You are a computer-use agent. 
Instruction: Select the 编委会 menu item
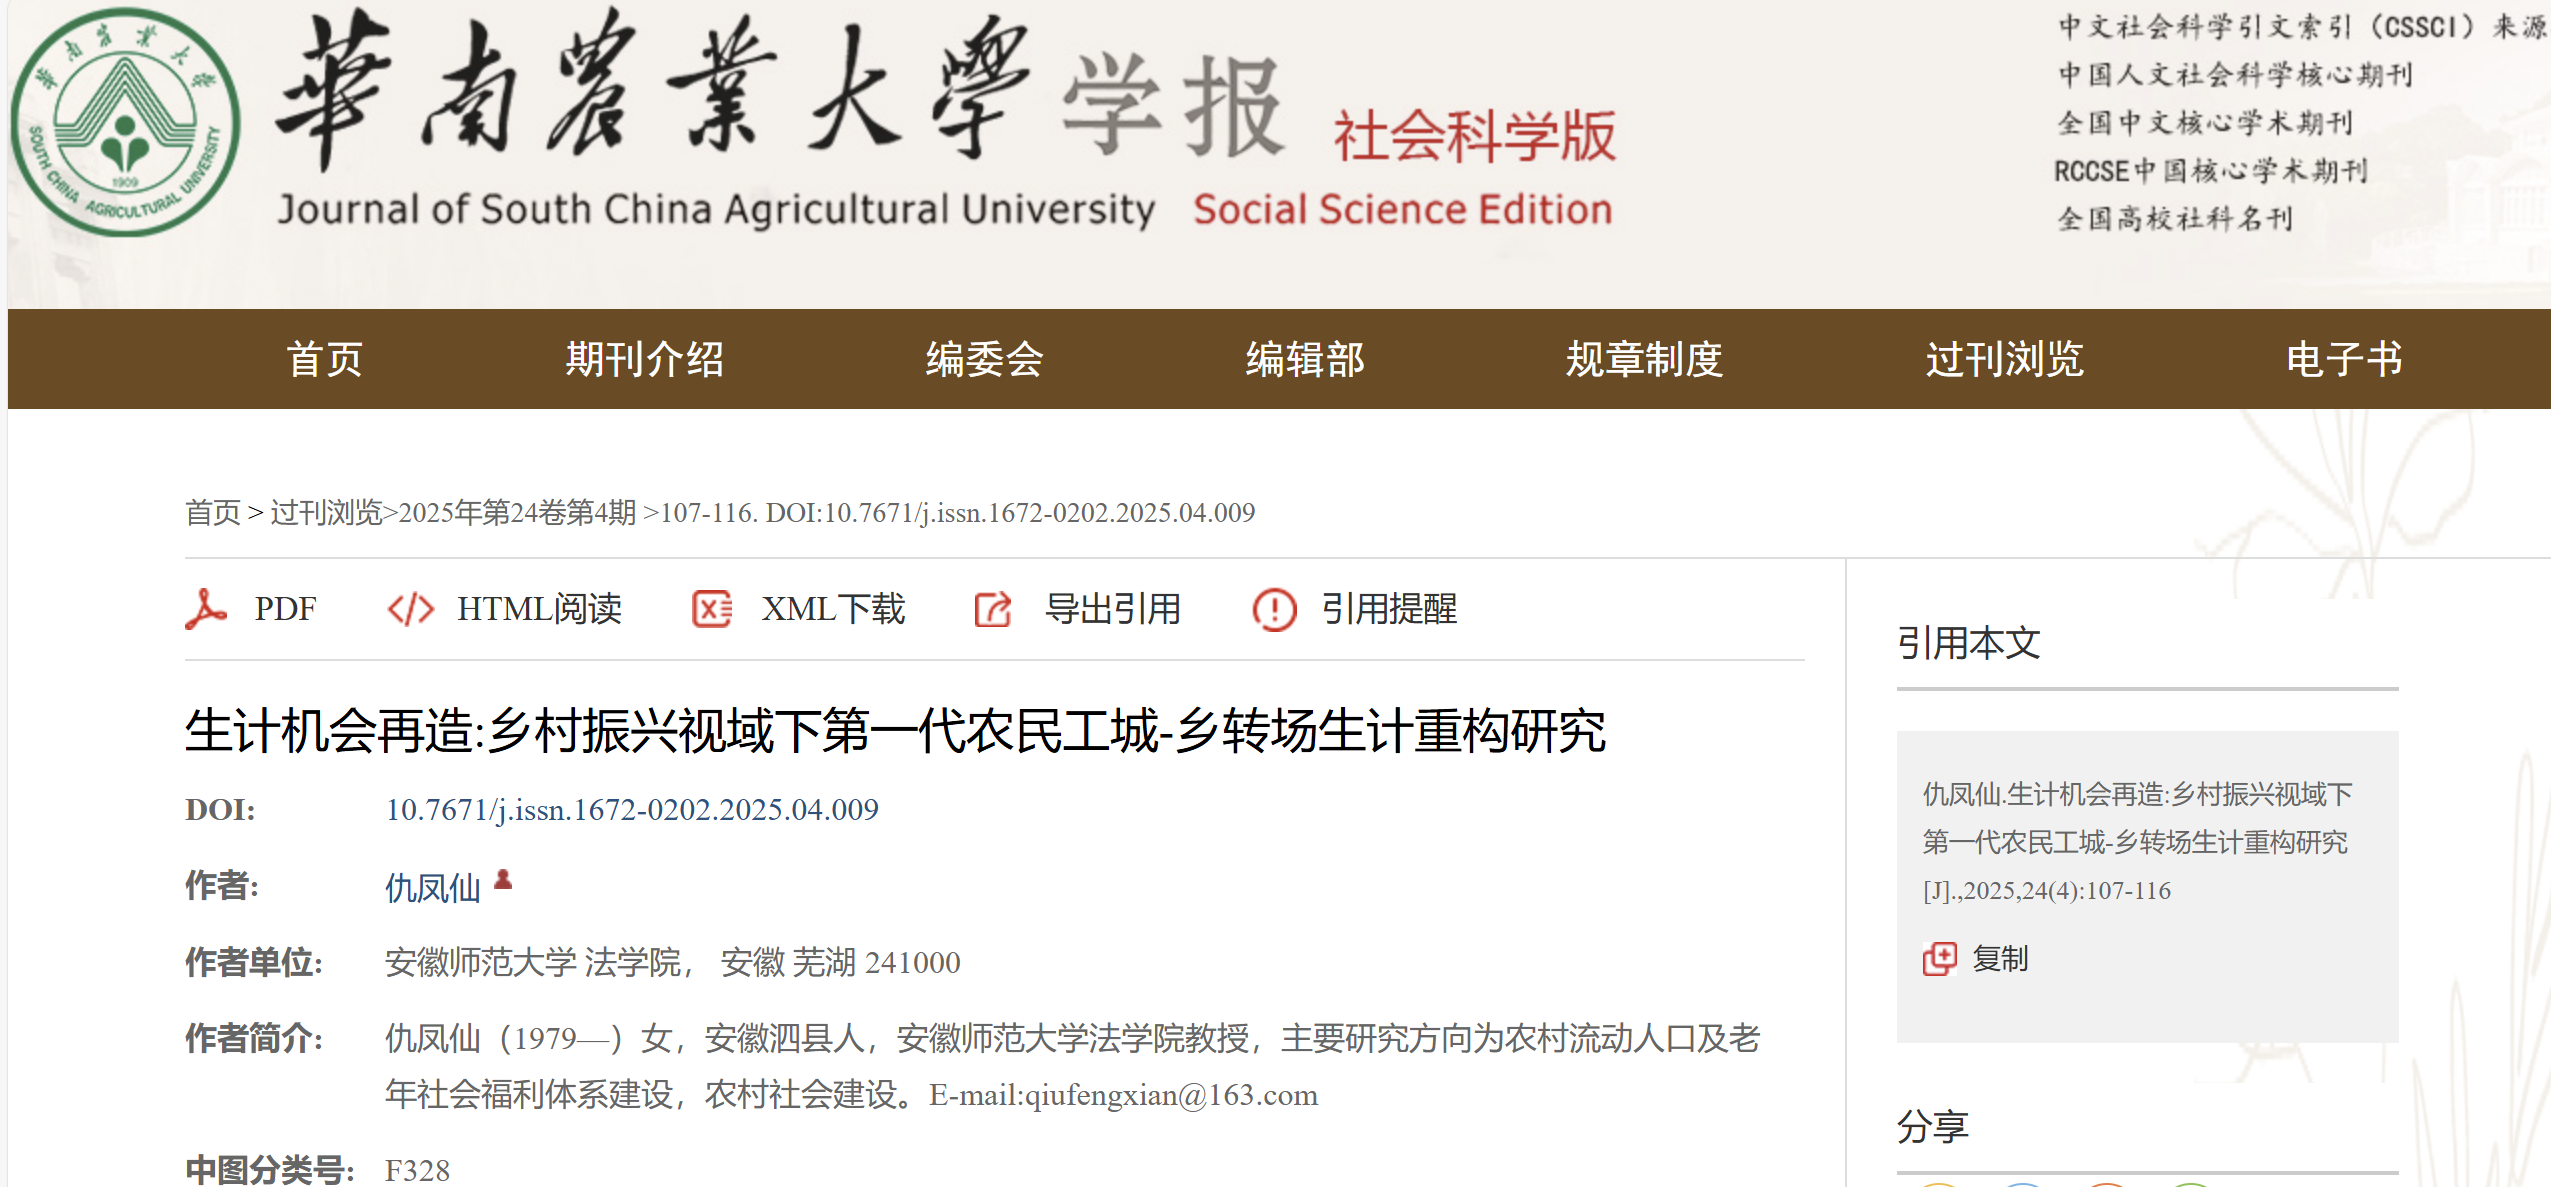[984, 359]
